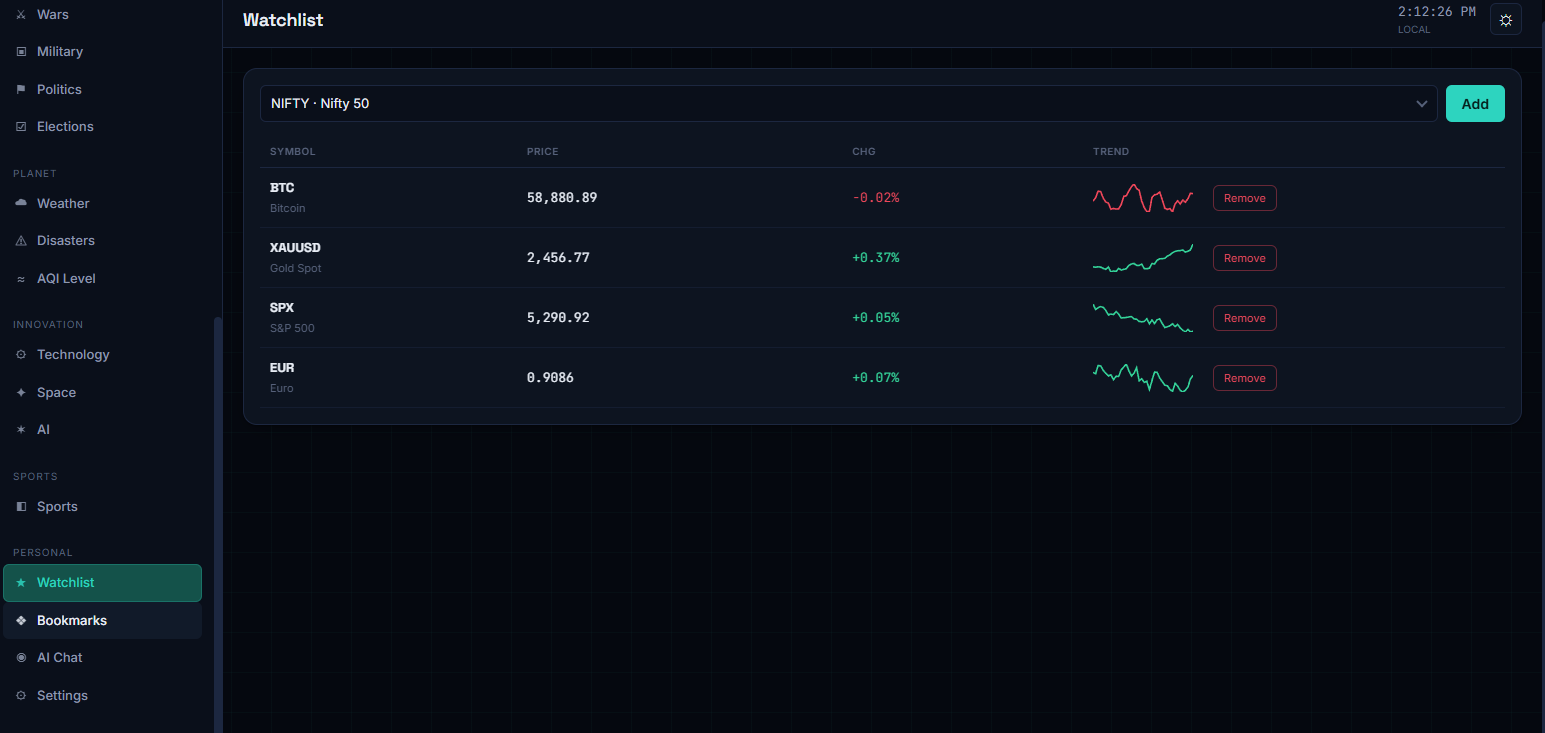Remove Bitcoin from the watchlist
This screenshot has width=1545, height=733.
(x=1245, y=198)
